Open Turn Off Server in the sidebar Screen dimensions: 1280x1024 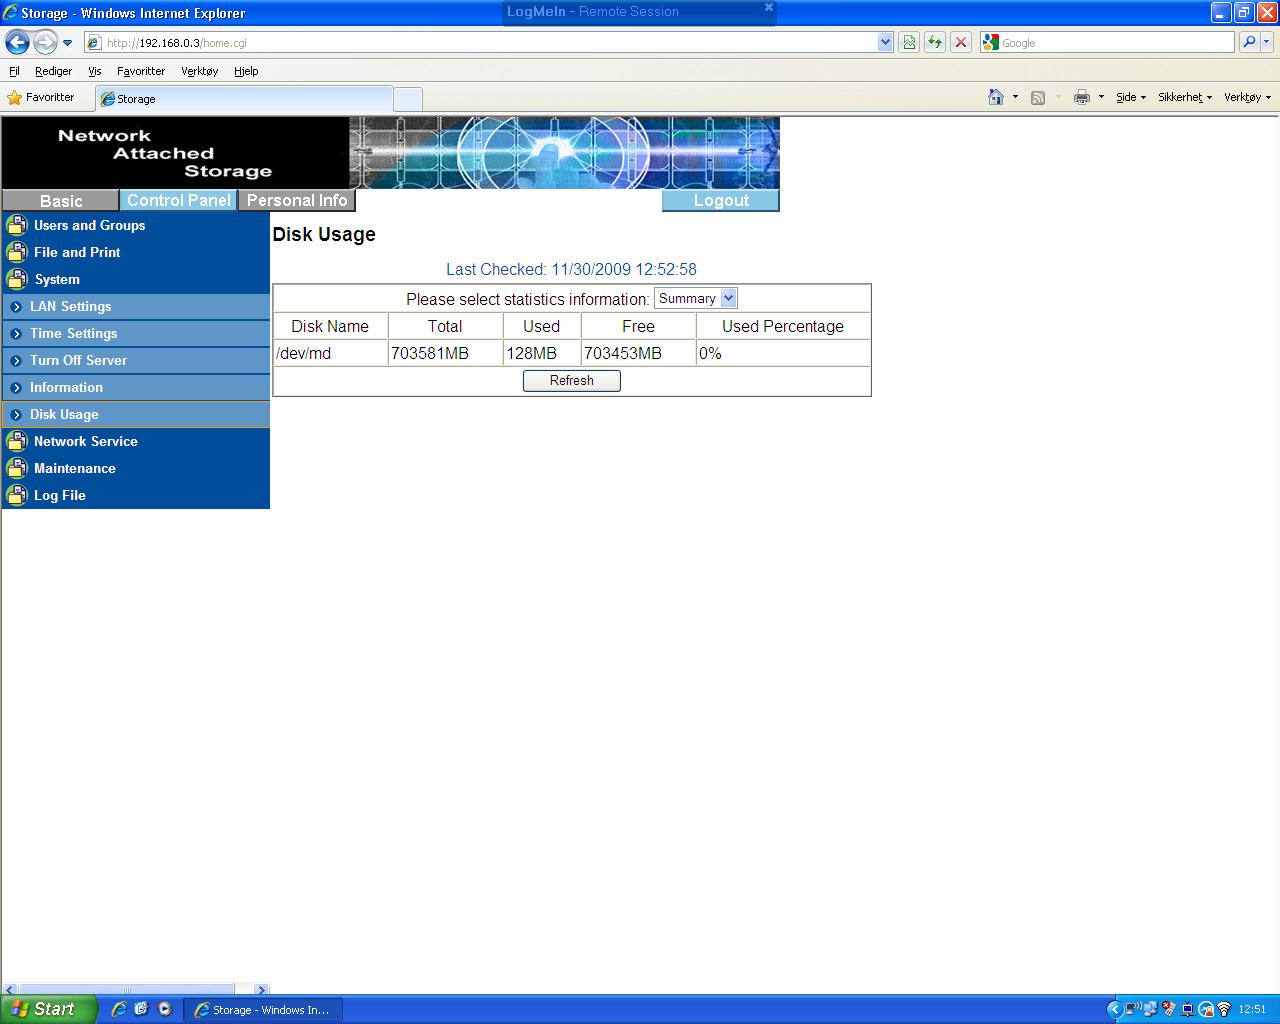coord(136,360)
